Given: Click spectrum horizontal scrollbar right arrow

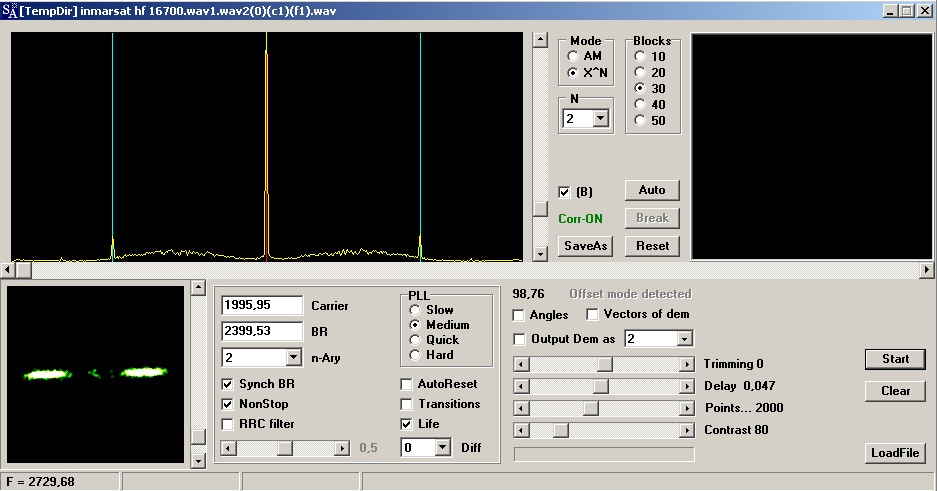Looking at the screenshot, I should point(927,270).
